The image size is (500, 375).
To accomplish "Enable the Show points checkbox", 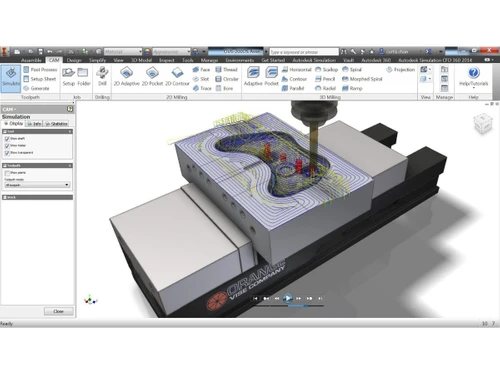I will (7, 173).
